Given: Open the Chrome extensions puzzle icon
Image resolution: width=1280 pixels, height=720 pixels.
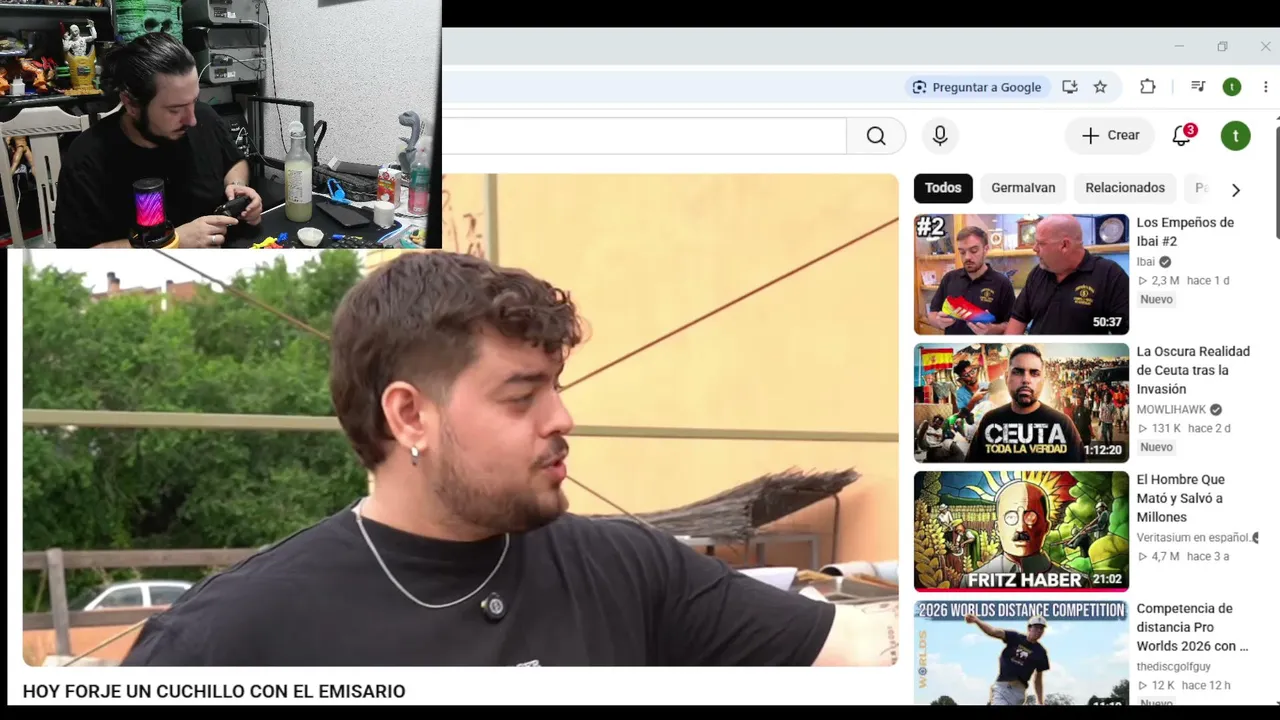Looking at the screenshot, I should tap(1148, 87).
